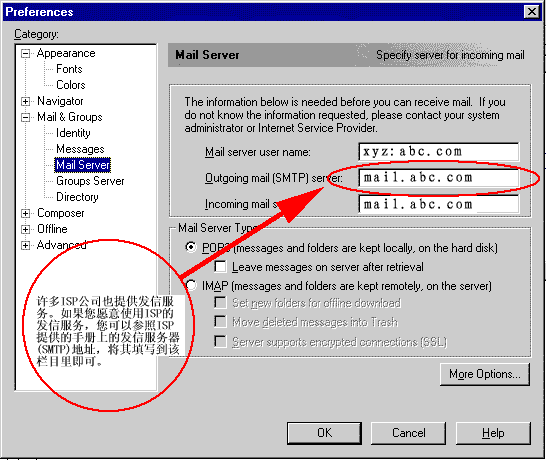Screen dimensions: 546x460
Task: Click the Outgoing mail SMTP server field
Action: [x=439, y=178]
